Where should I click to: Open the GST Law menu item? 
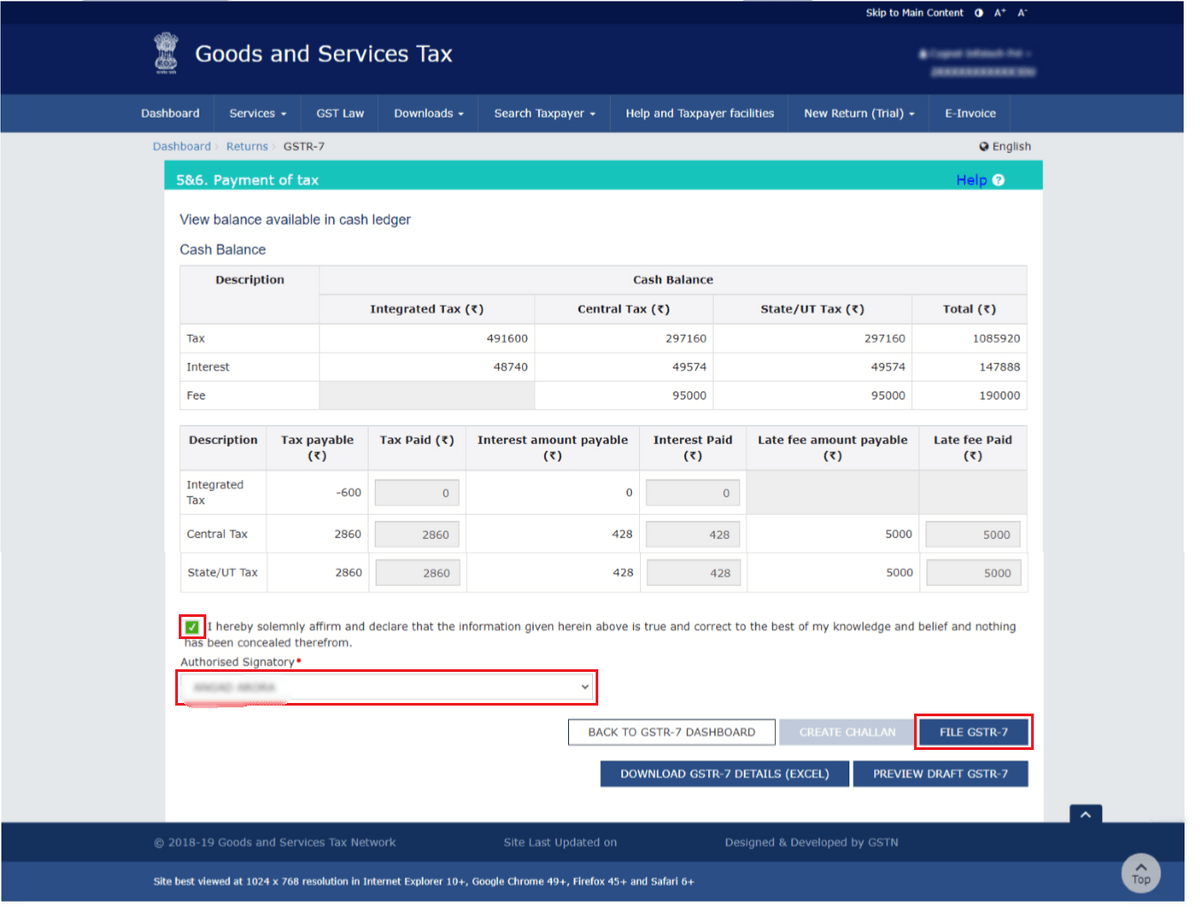click(340, 113)
